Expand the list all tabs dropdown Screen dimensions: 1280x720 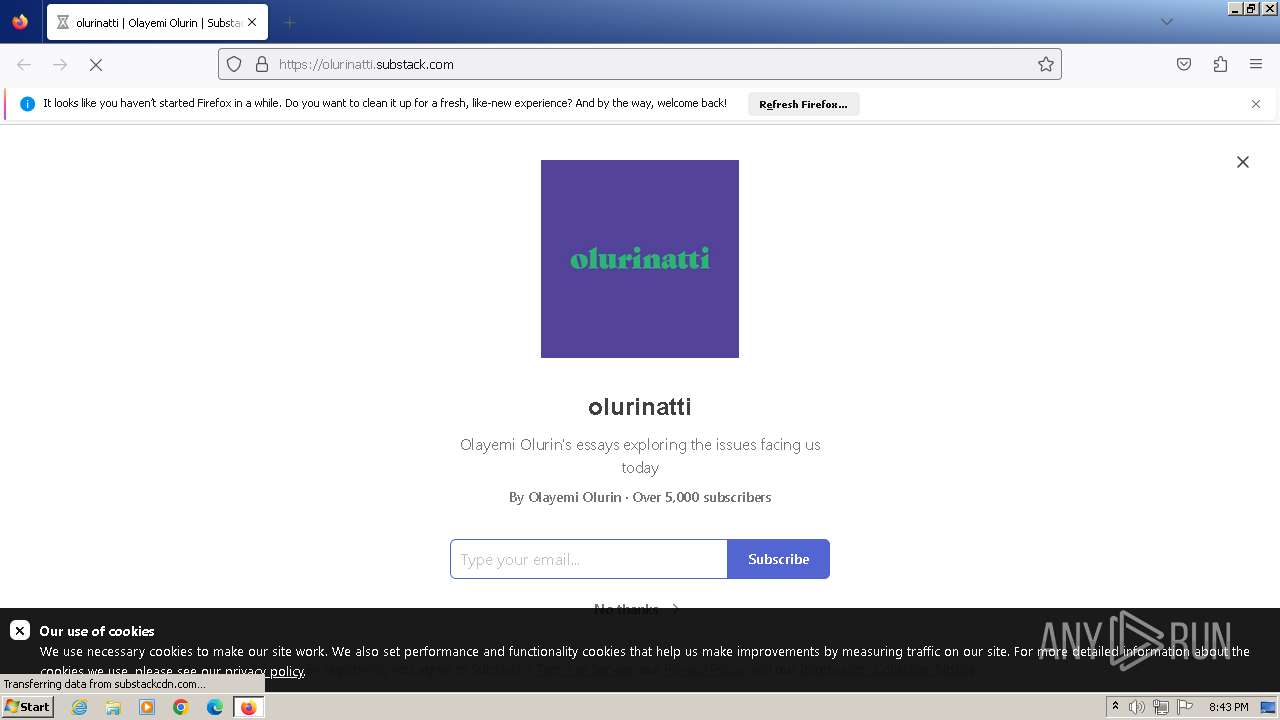(x=1166, y=22)
